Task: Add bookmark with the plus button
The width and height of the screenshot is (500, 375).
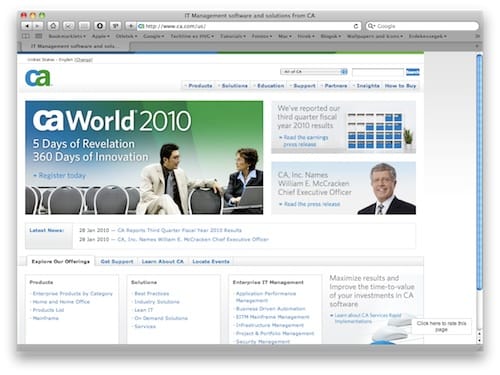Action: pos(130,26)
